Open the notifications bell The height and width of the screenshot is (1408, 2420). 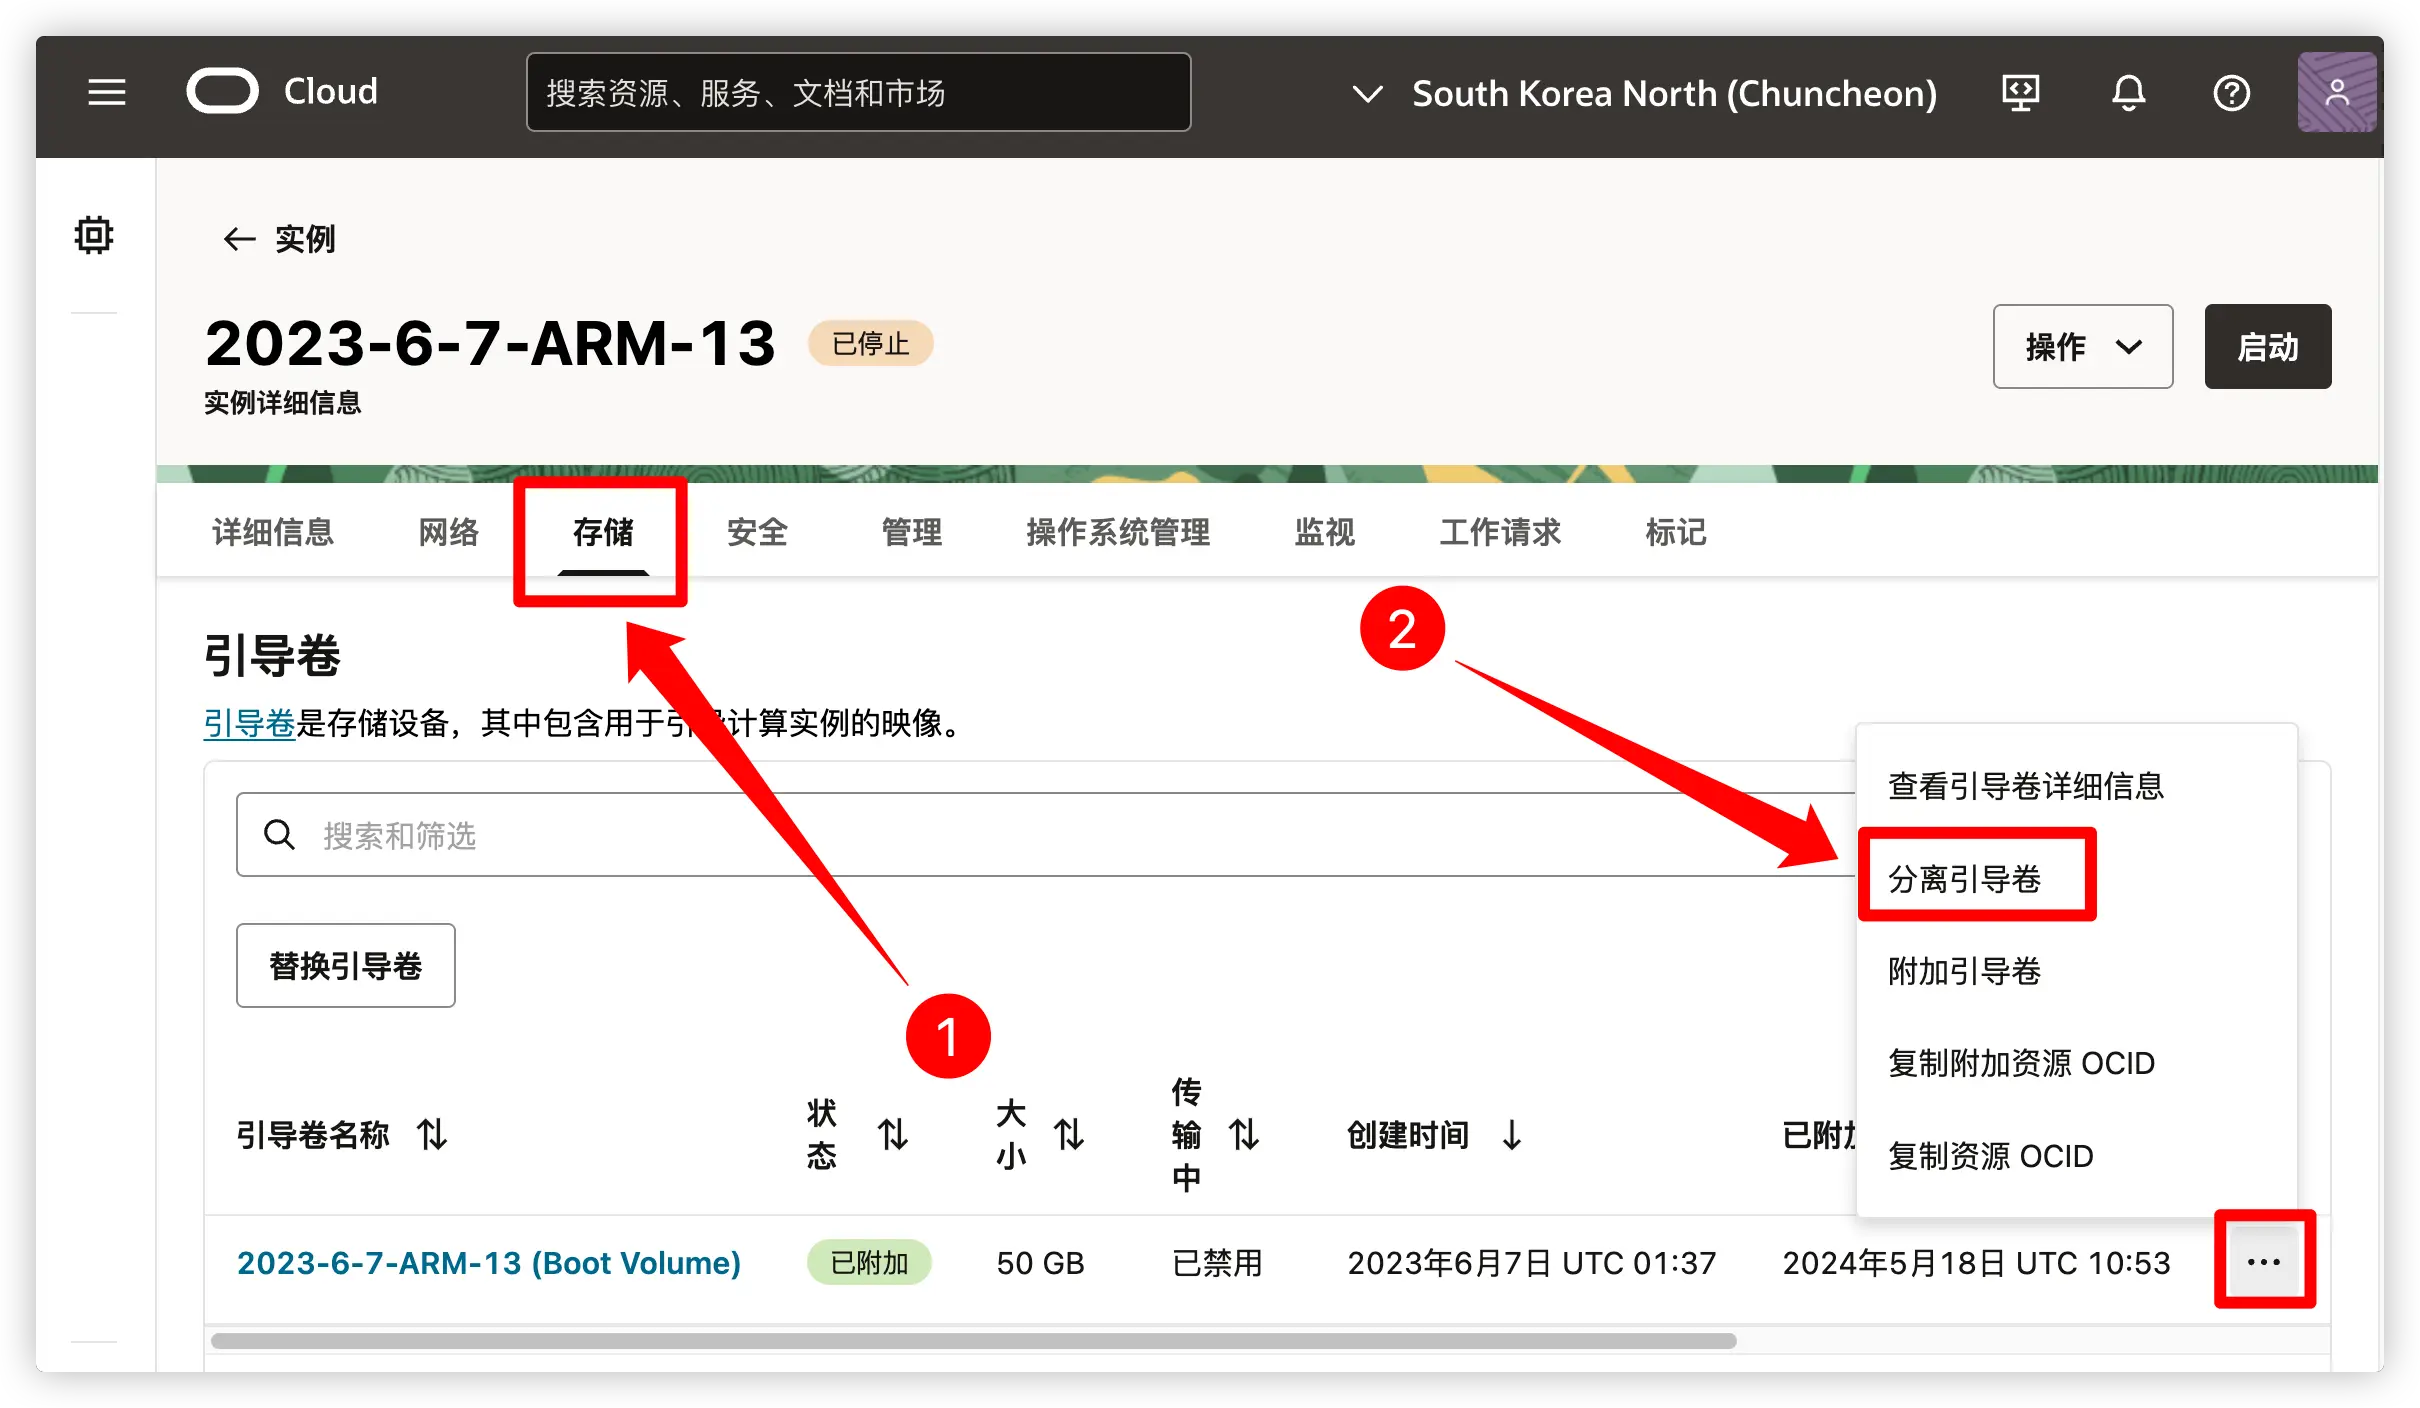coord(2128,92)
